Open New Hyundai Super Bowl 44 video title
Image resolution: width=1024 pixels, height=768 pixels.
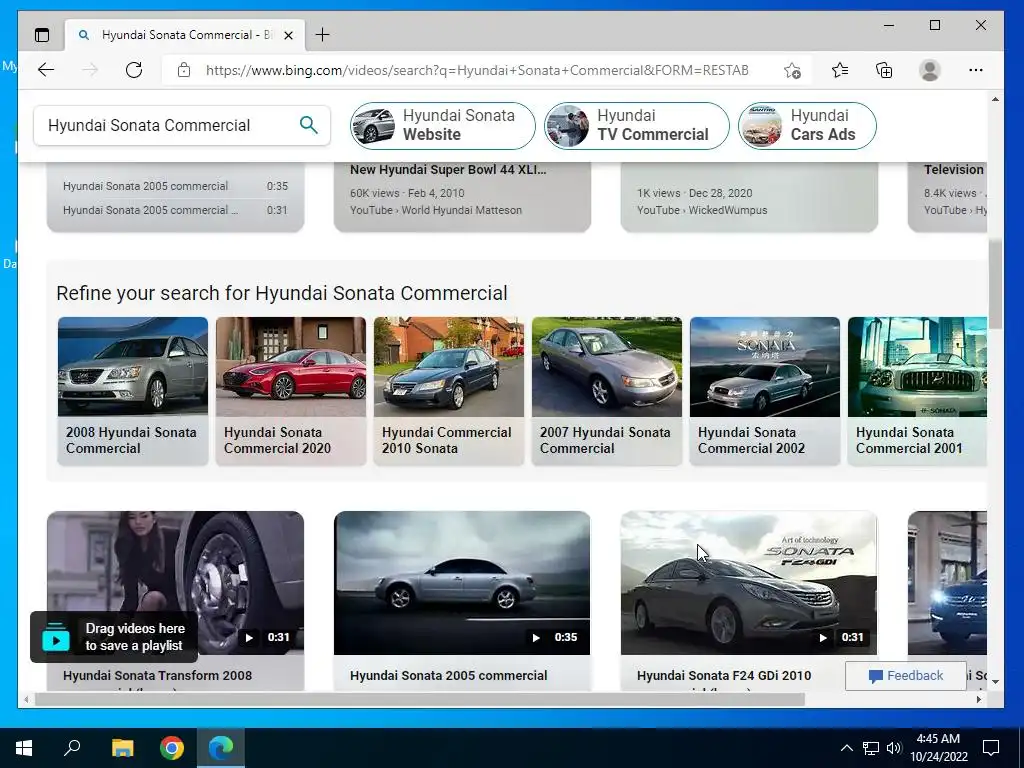pyautogui.click(x=448, y=170)
